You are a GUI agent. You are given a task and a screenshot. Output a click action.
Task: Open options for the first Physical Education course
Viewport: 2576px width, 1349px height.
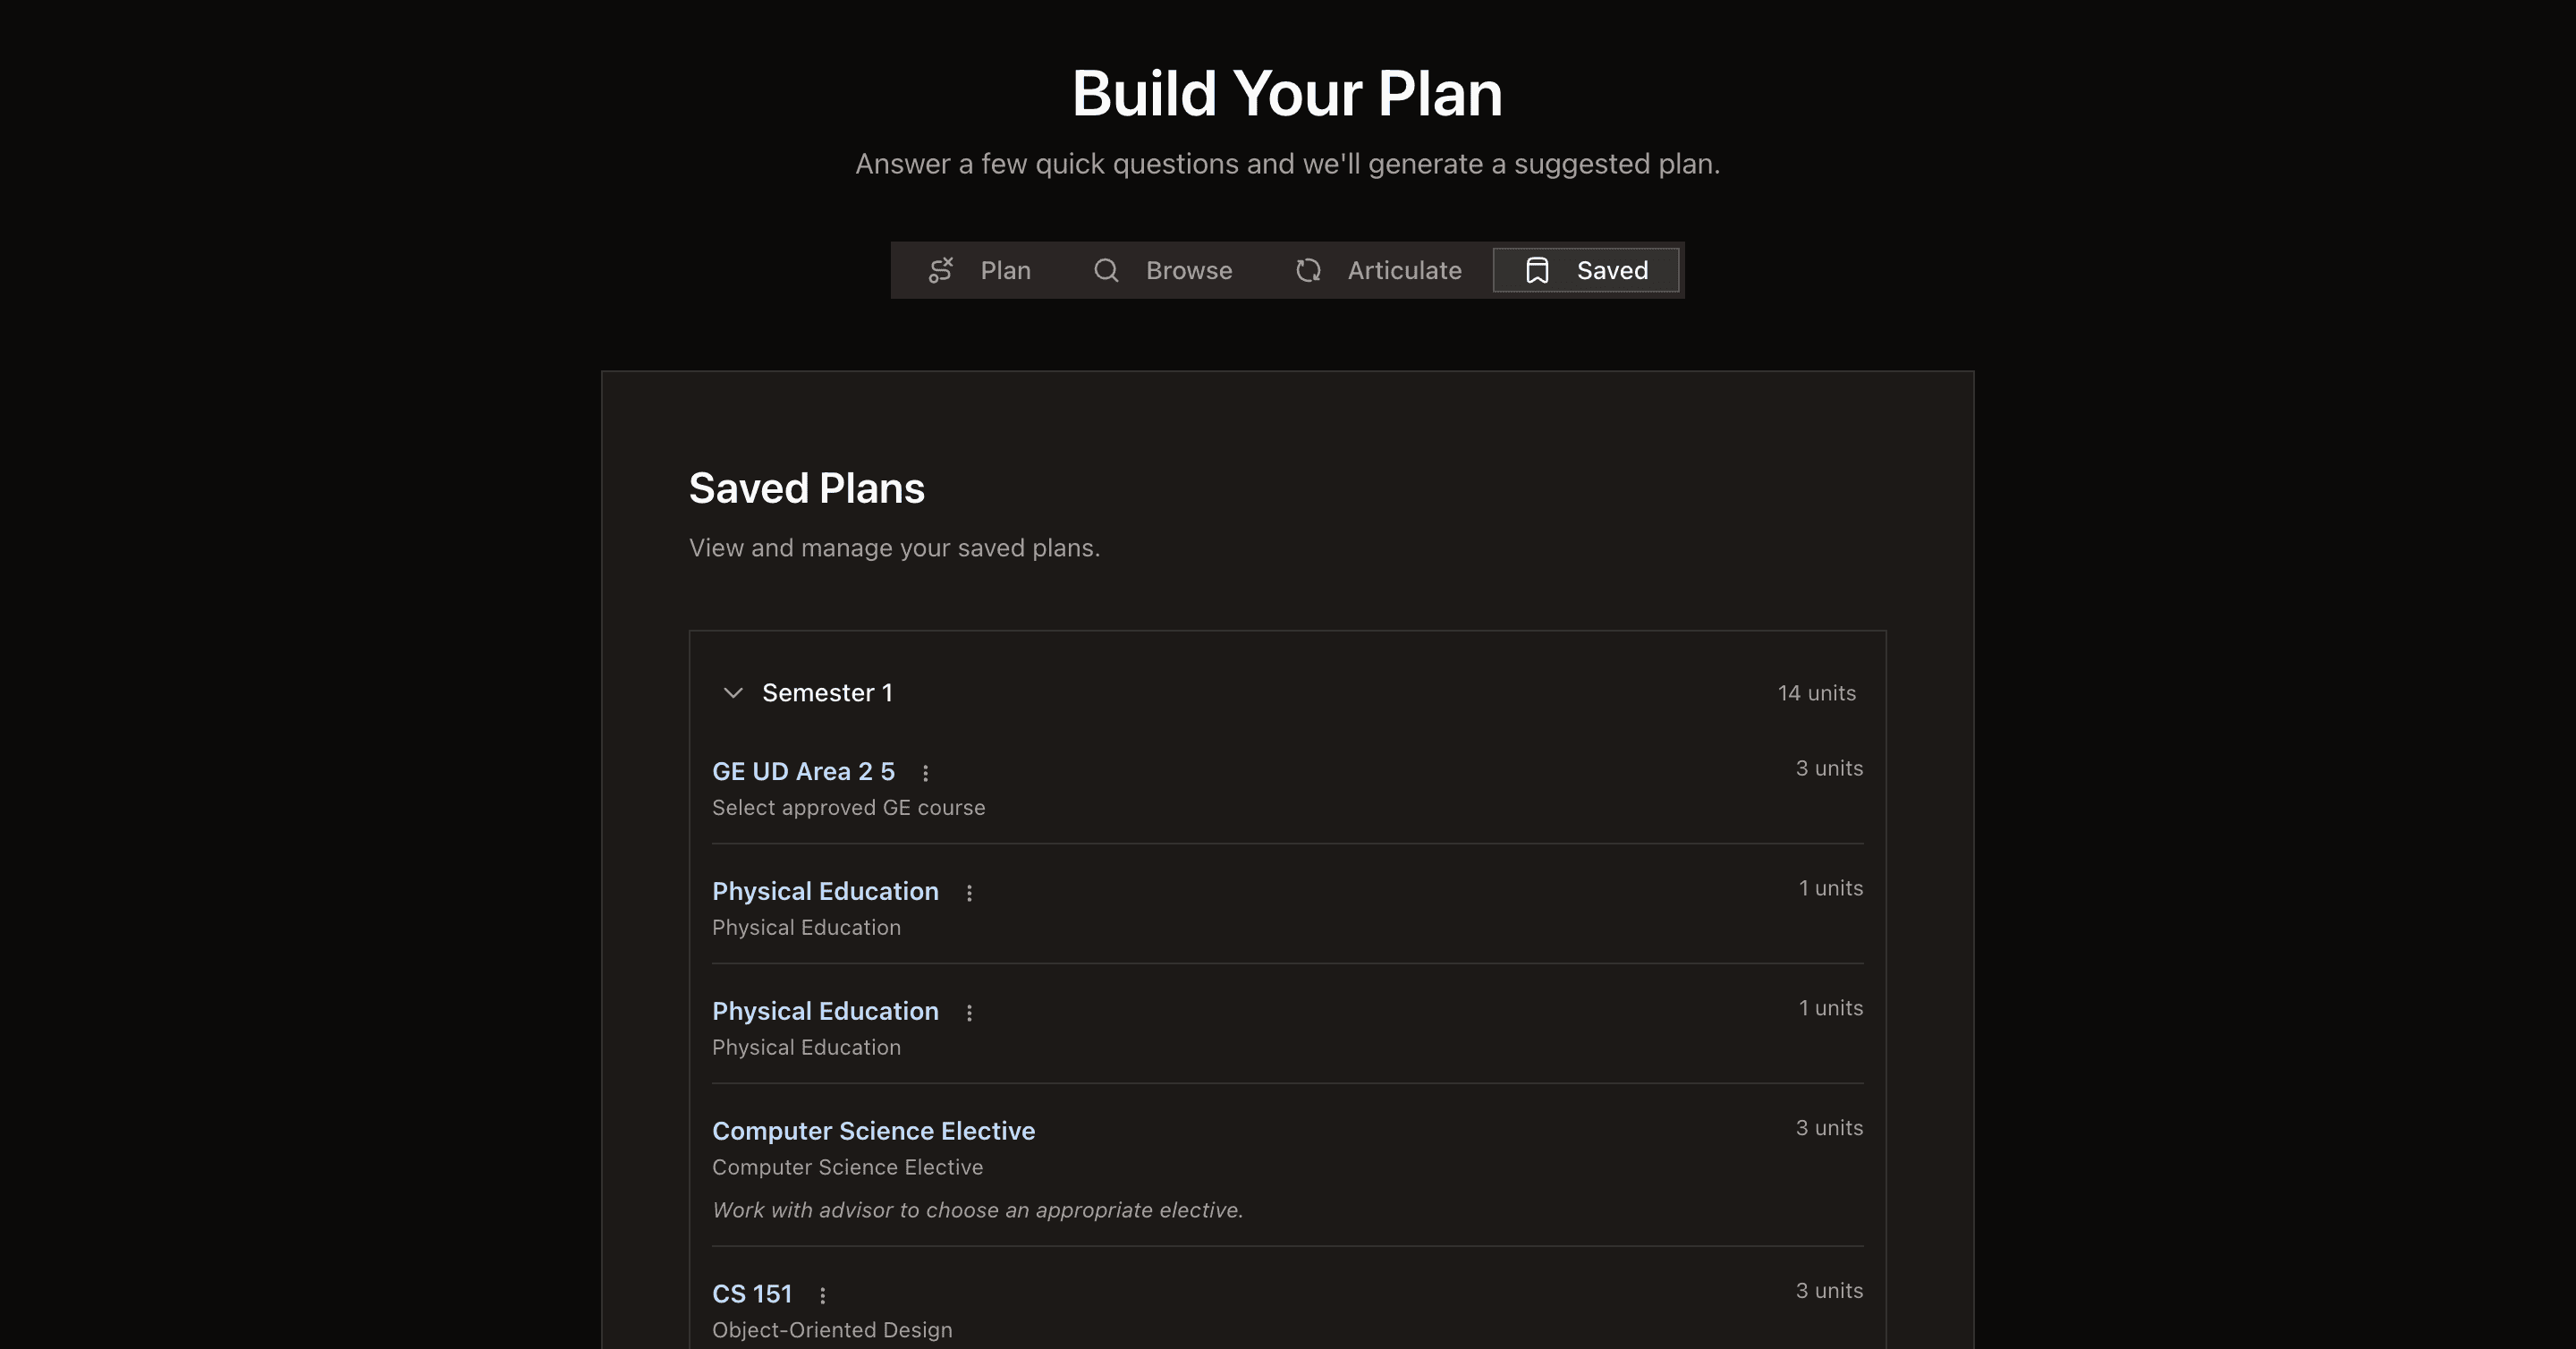[969, 893]
